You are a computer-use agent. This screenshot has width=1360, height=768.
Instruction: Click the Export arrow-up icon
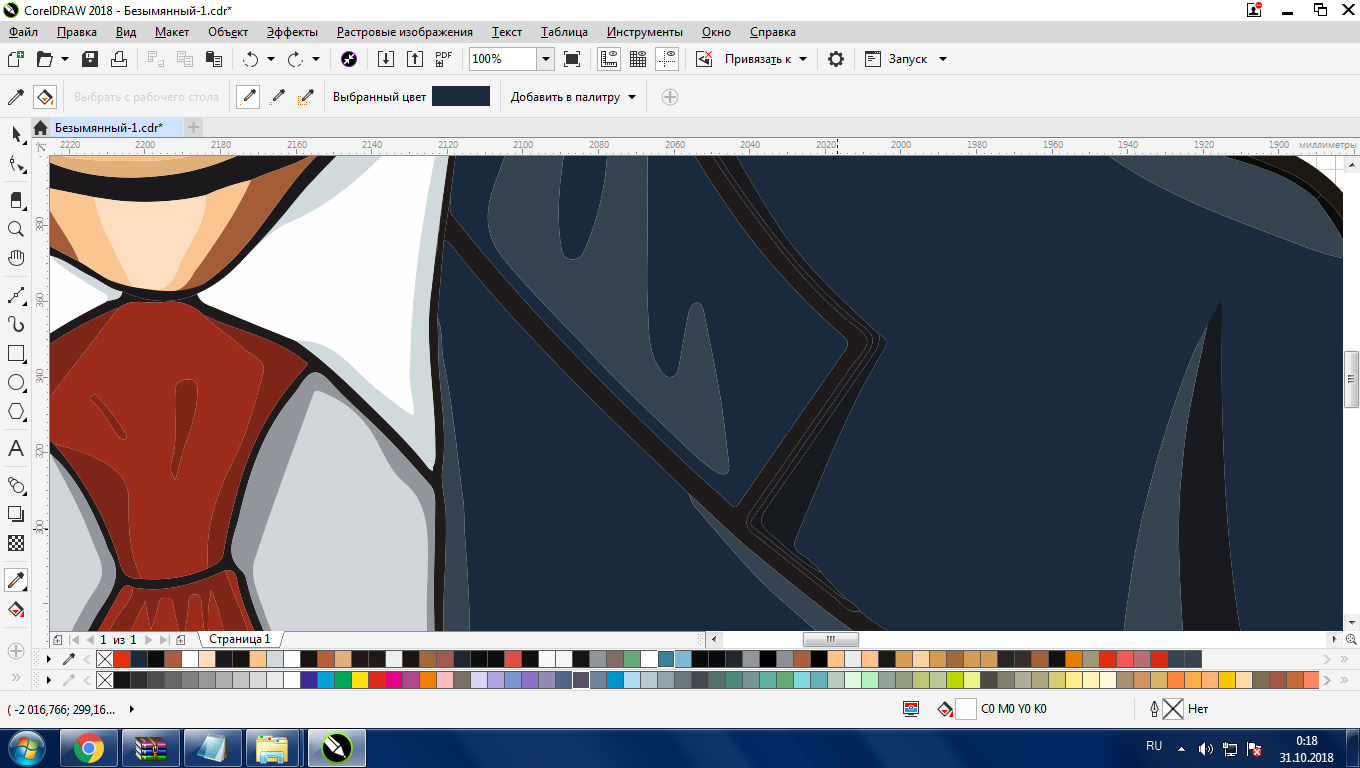(416, 59)
